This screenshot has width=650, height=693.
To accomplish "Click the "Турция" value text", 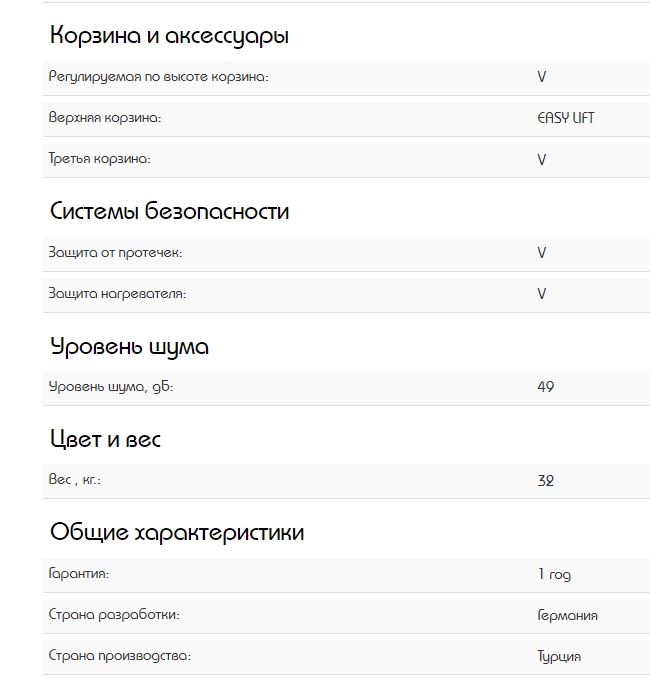I will click(x=559, y=656).
